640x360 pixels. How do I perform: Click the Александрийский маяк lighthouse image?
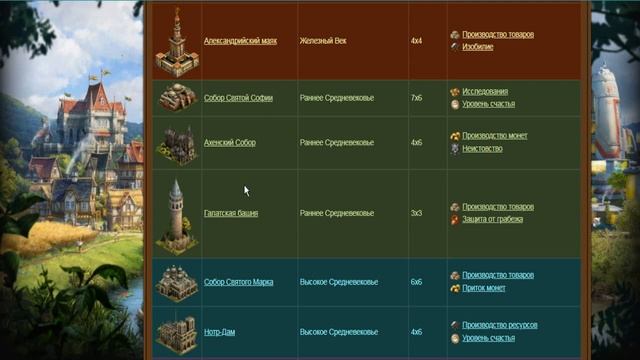tap(177, 42)
